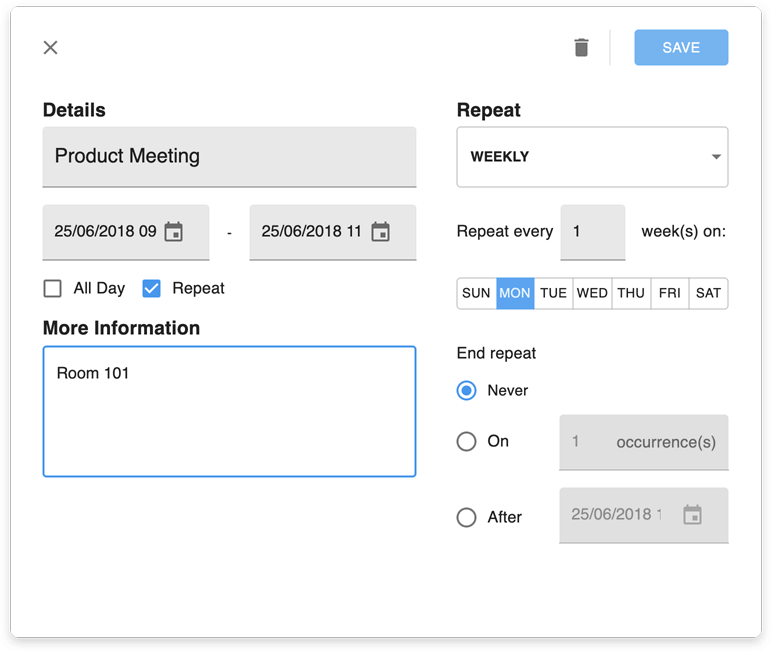This screenshot has height=655, width=780.
Task: Save the event with the SAVE button
Action: [681, 48]
